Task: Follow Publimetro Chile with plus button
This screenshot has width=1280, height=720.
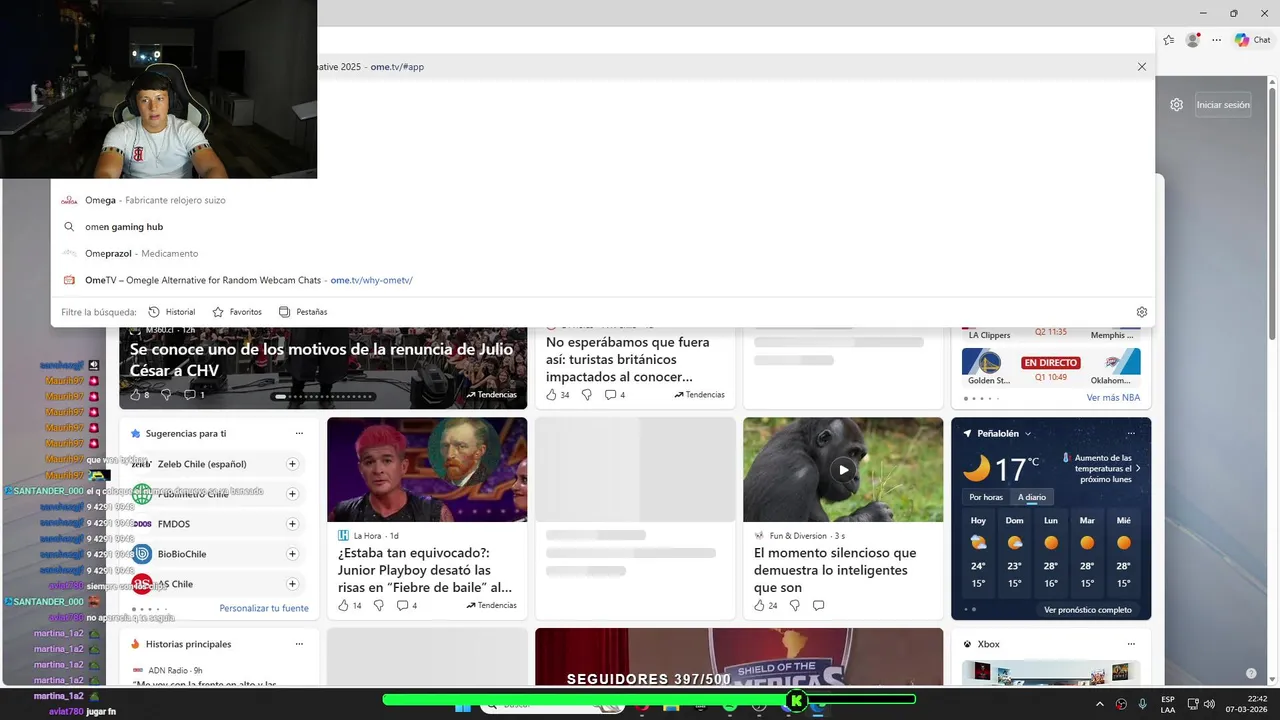Action: tap(293, 494)
